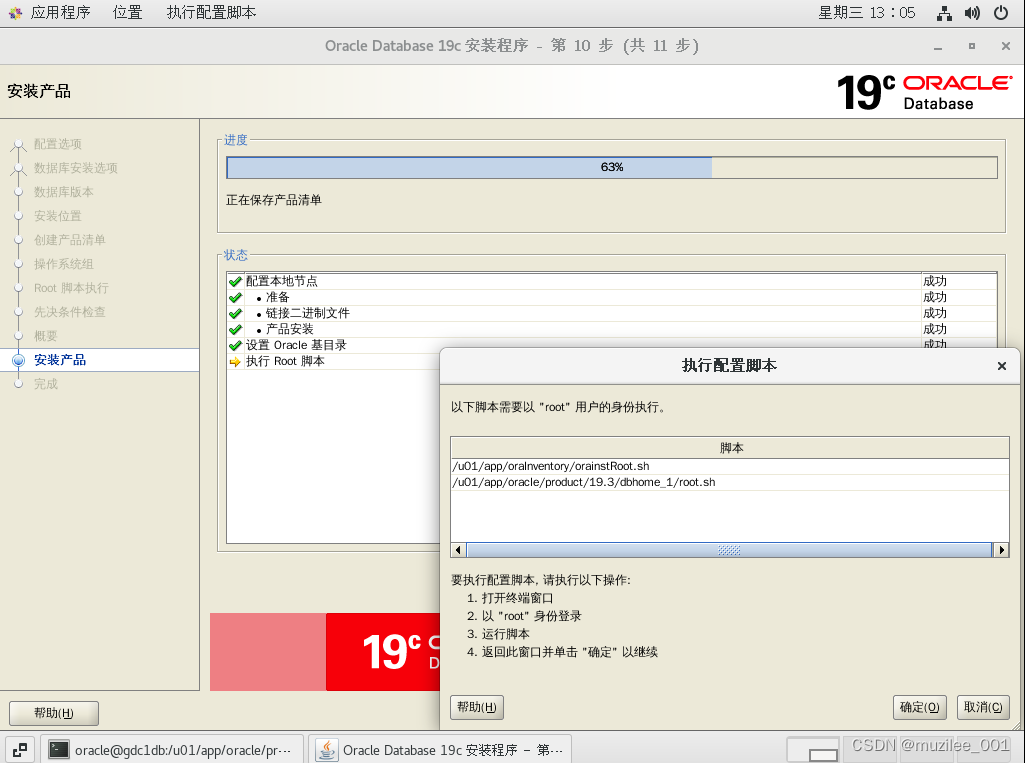This screenshot has height=763, width=1025.
Task: Click the workspace switcher icon at bottom left
Action: (x=19, y=748)
